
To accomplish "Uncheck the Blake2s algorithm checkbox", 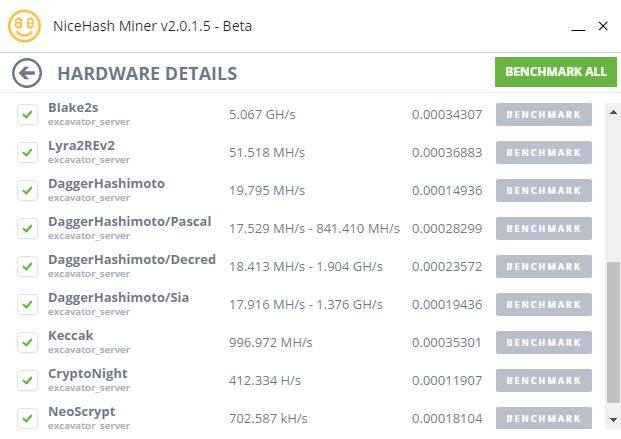I will click(28, 115).
